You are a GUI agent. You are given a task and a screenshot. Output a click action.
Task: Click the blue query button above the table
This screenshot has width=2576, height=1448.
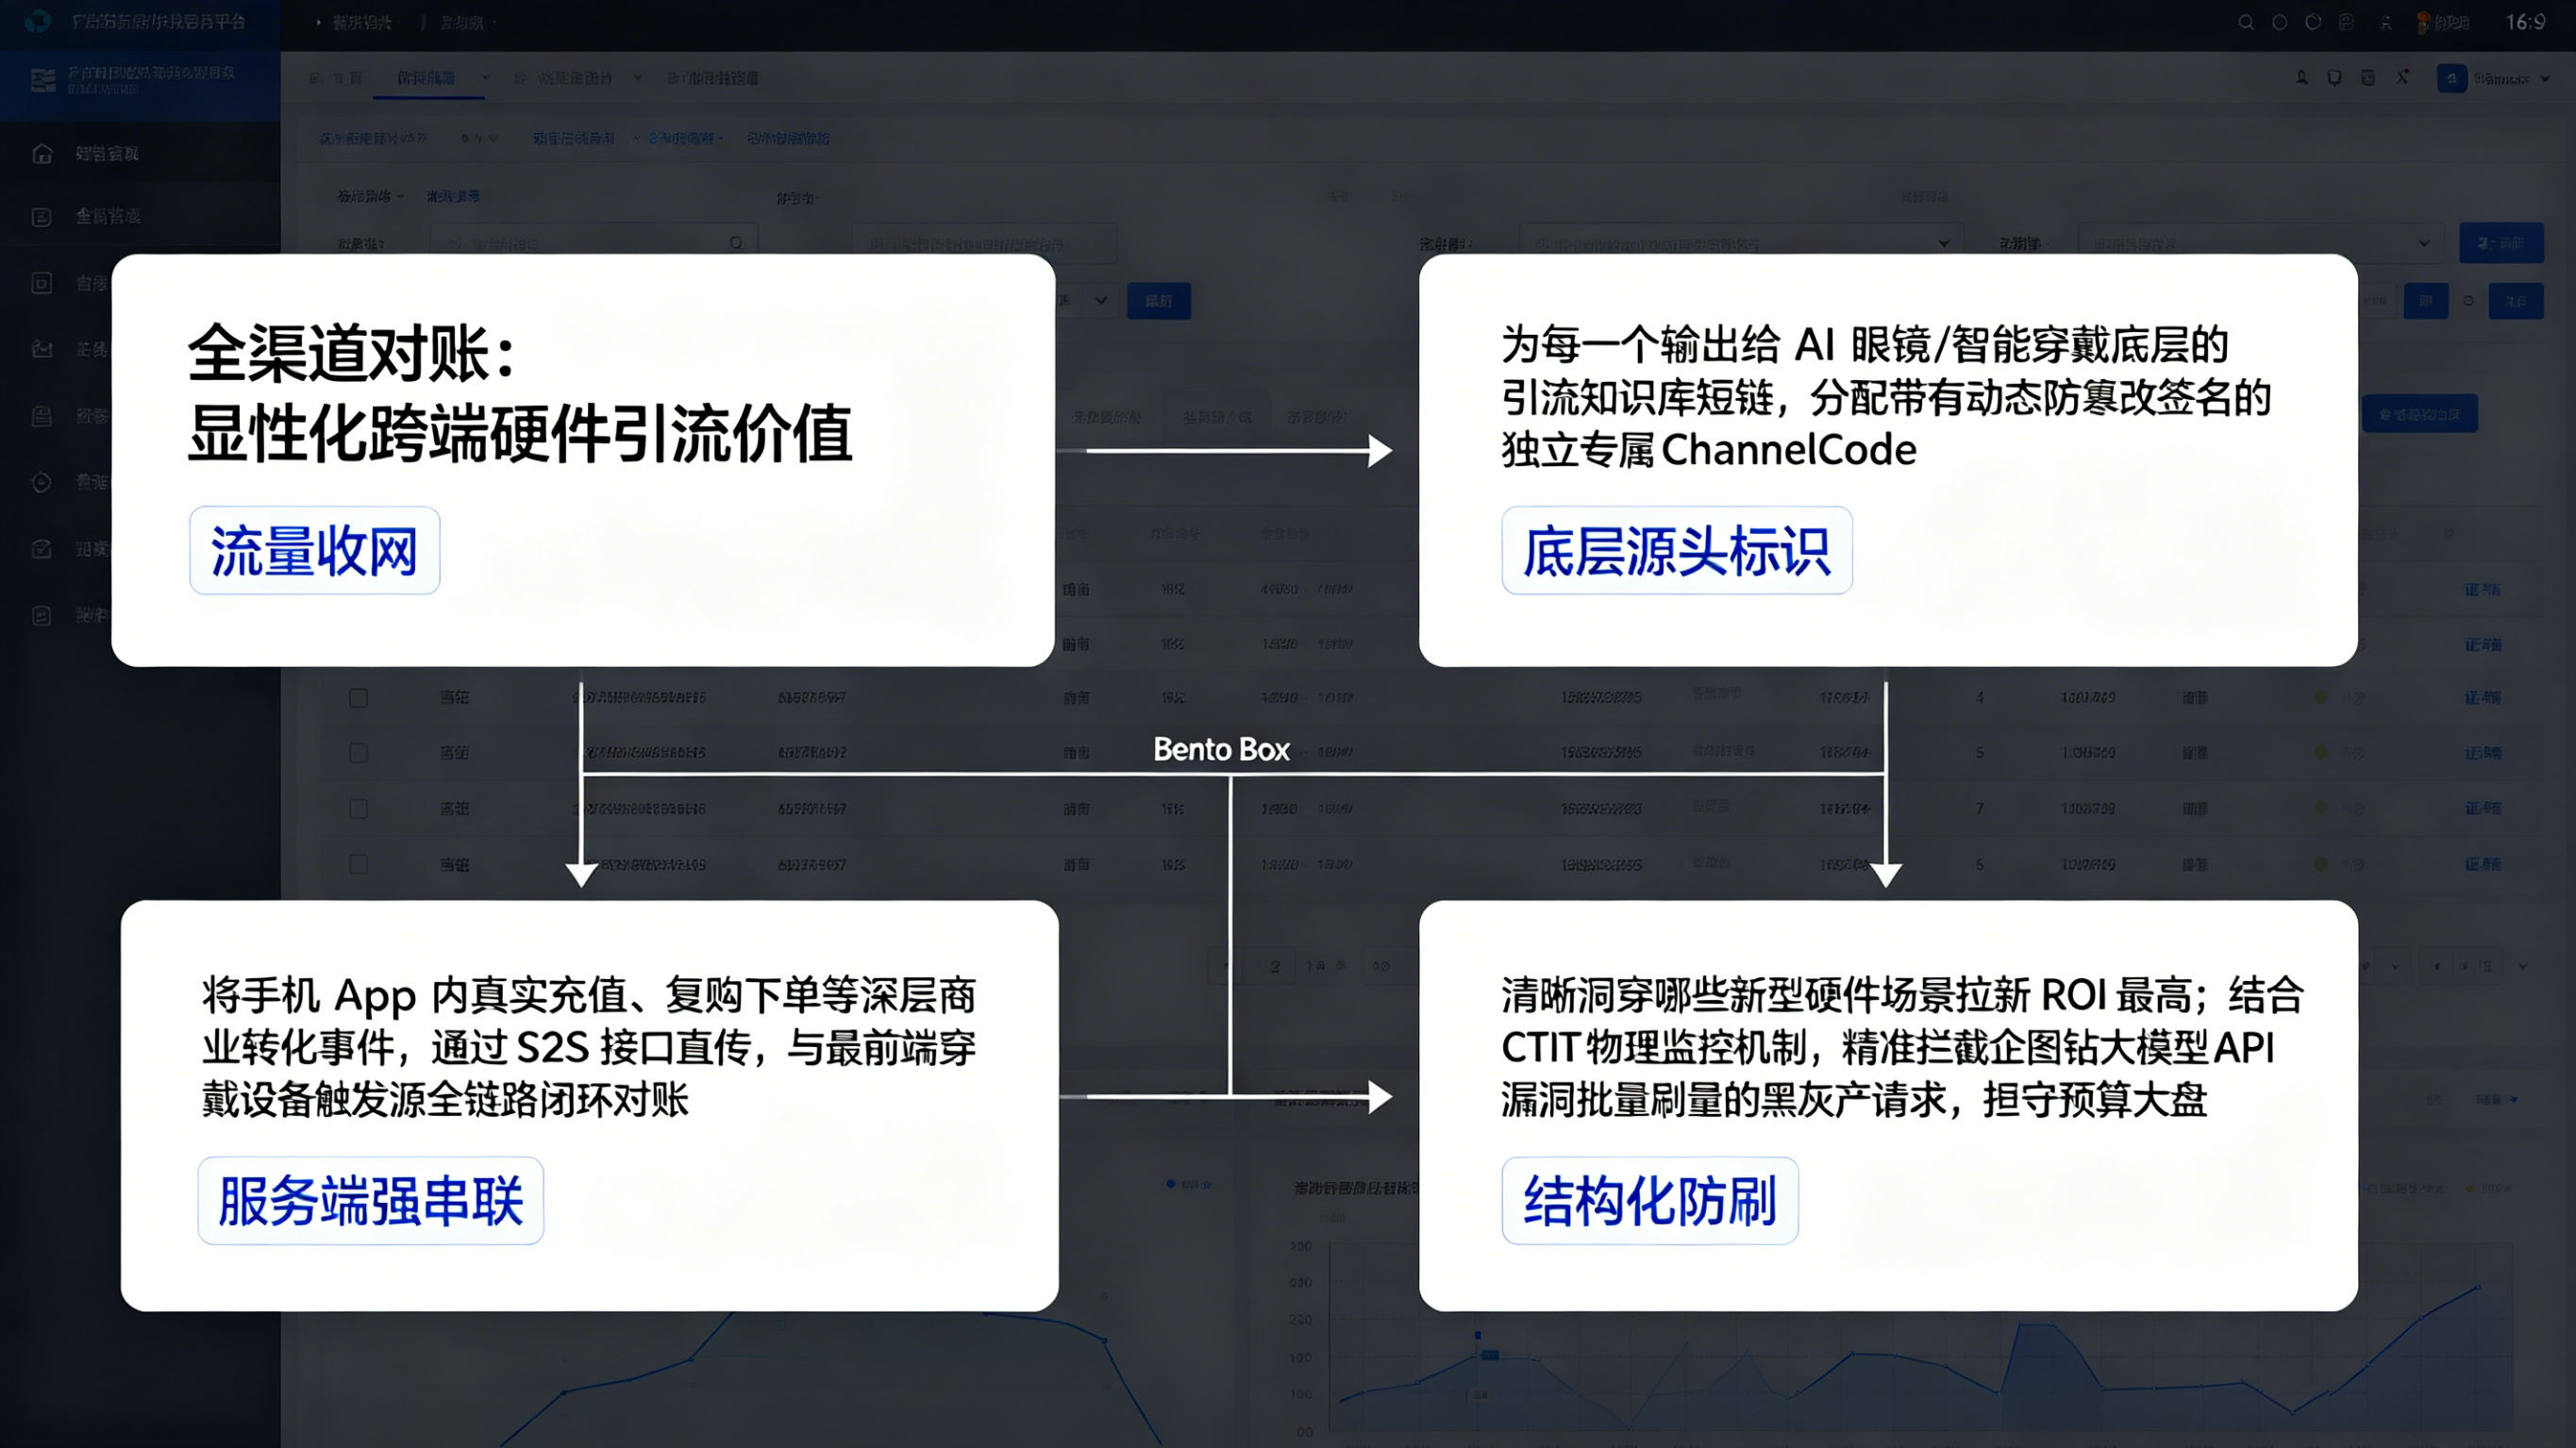coord(1159,300)
